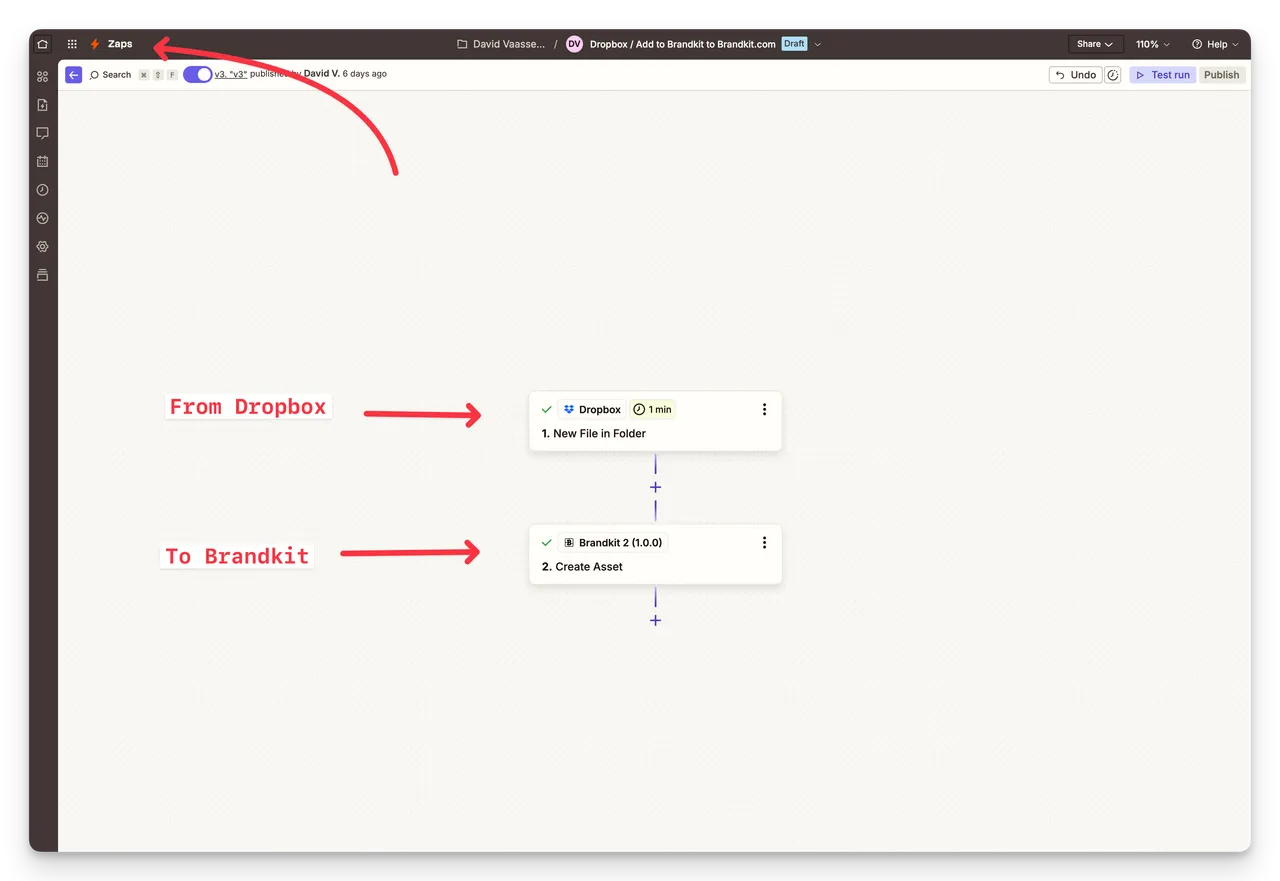Open the Share dropdown

click(1094, 44)
